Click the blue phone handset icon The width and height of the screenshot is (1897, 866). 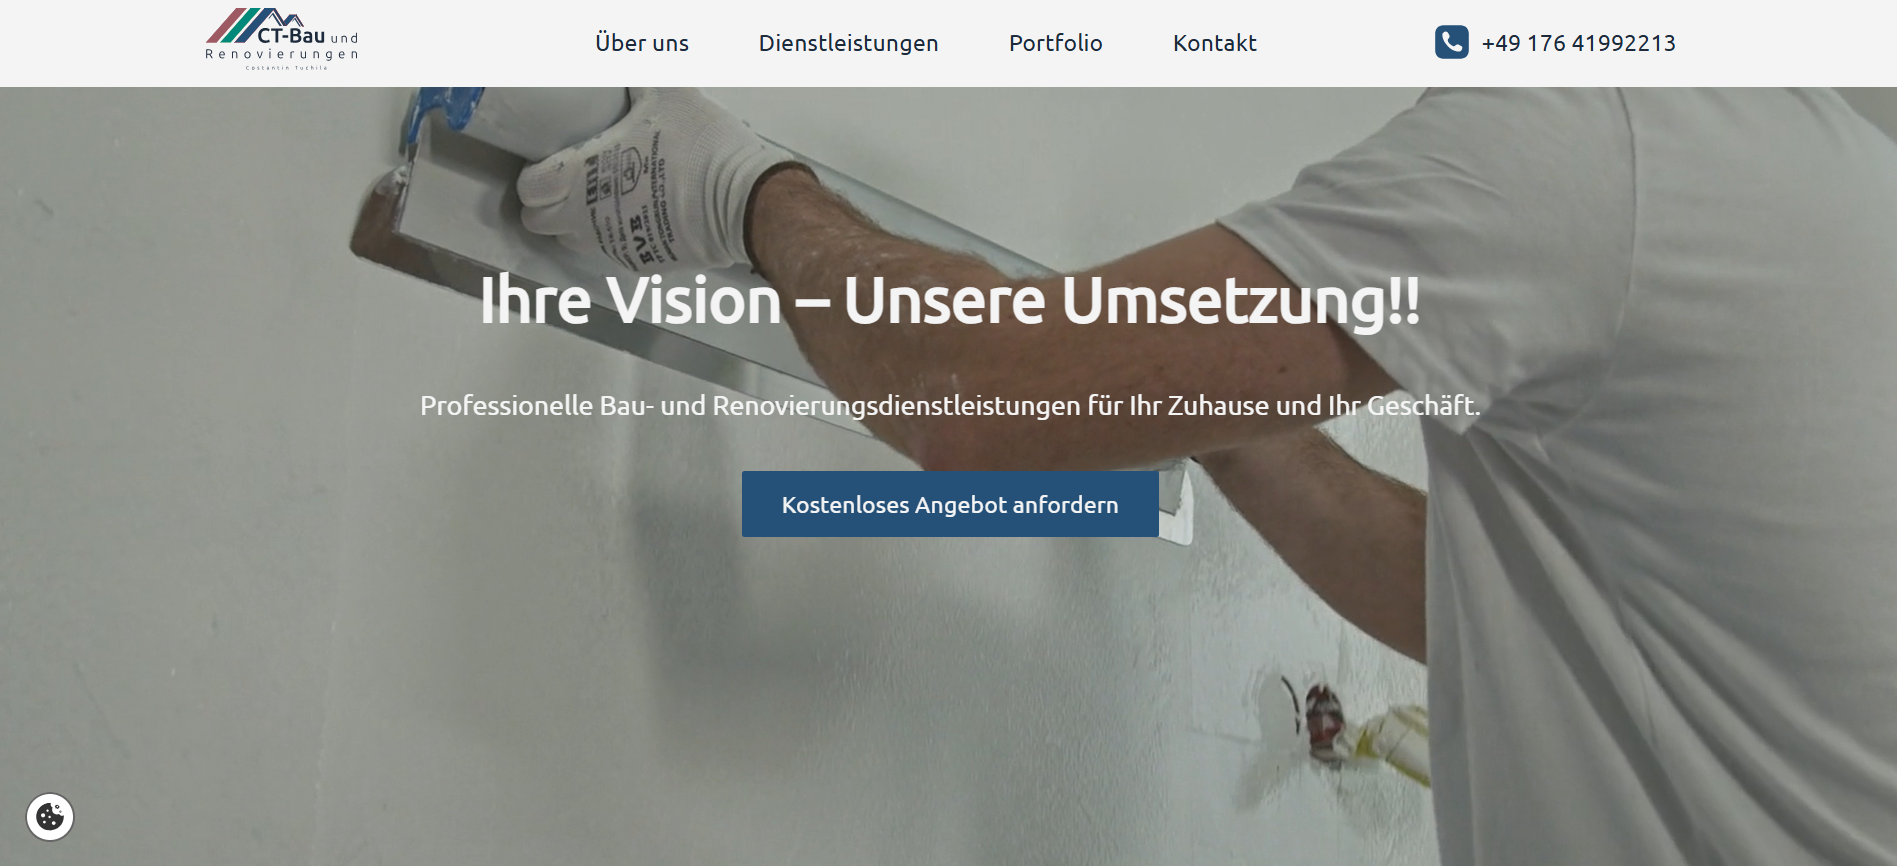pyautogui.click(x=1451, y=42)
